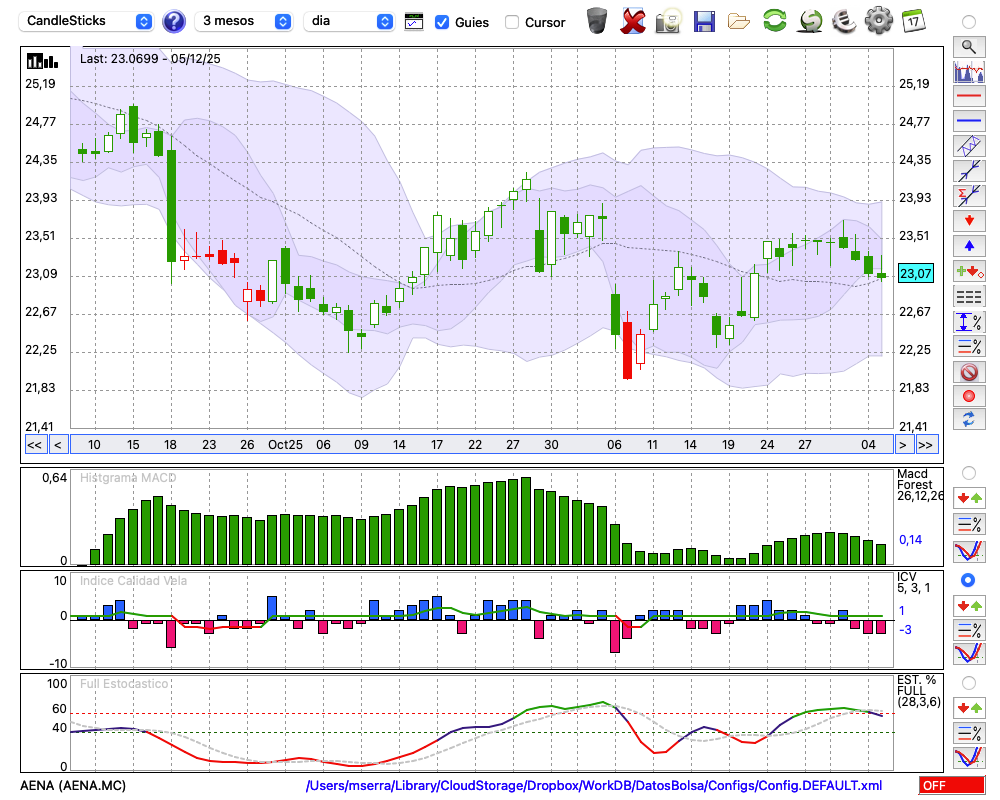Click the red prohibition sign tool
1000x800 pixels.
point(968,372)
